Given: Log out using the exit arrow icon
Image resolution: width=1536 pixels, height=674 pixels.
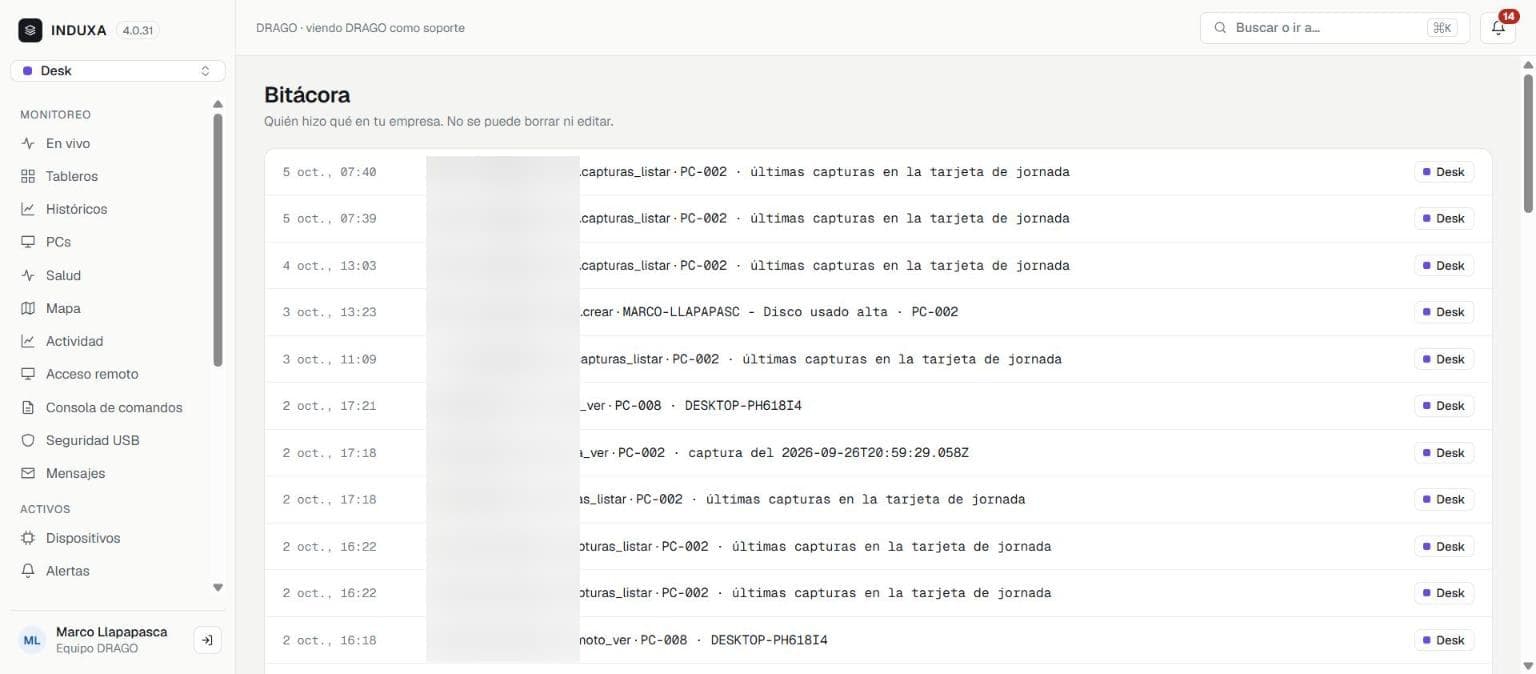Looking at the screenshot, I should pos(207,640).
